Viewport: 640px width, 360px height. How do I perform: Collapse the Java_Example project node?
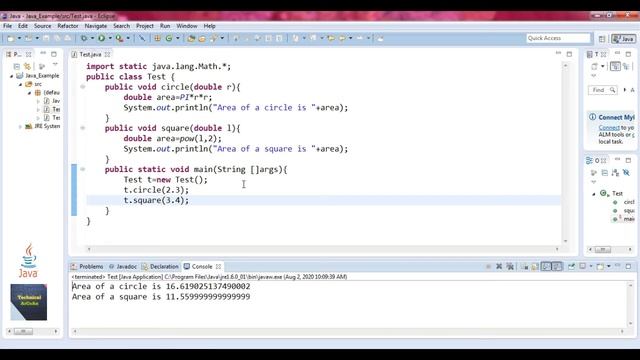11,76
